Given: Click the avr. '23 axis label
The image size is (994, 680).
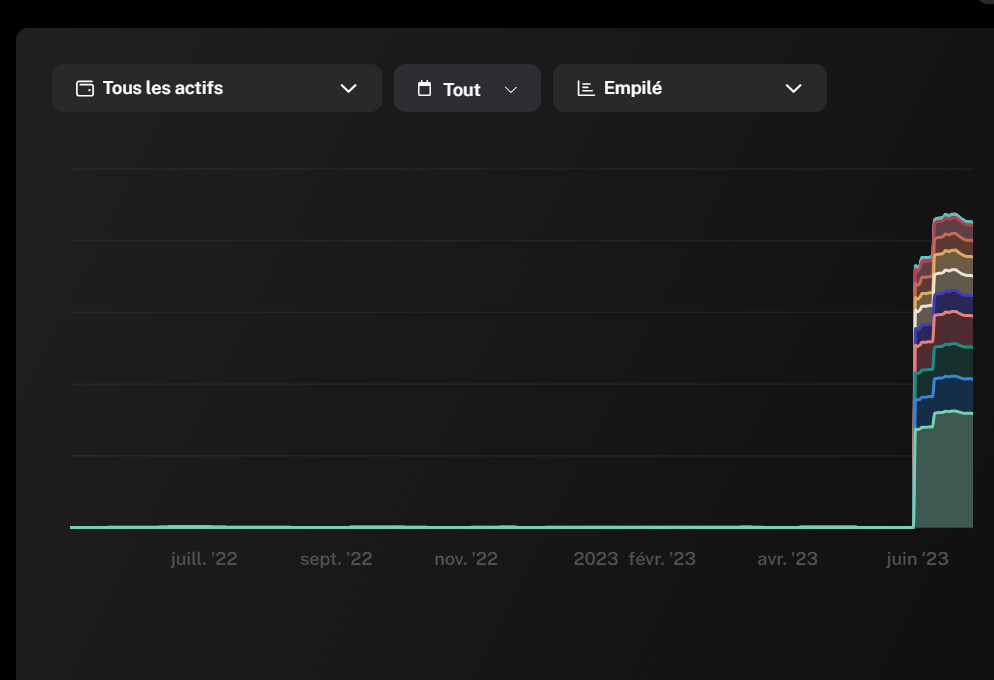Looking at the screenshot, I should 787,558.
